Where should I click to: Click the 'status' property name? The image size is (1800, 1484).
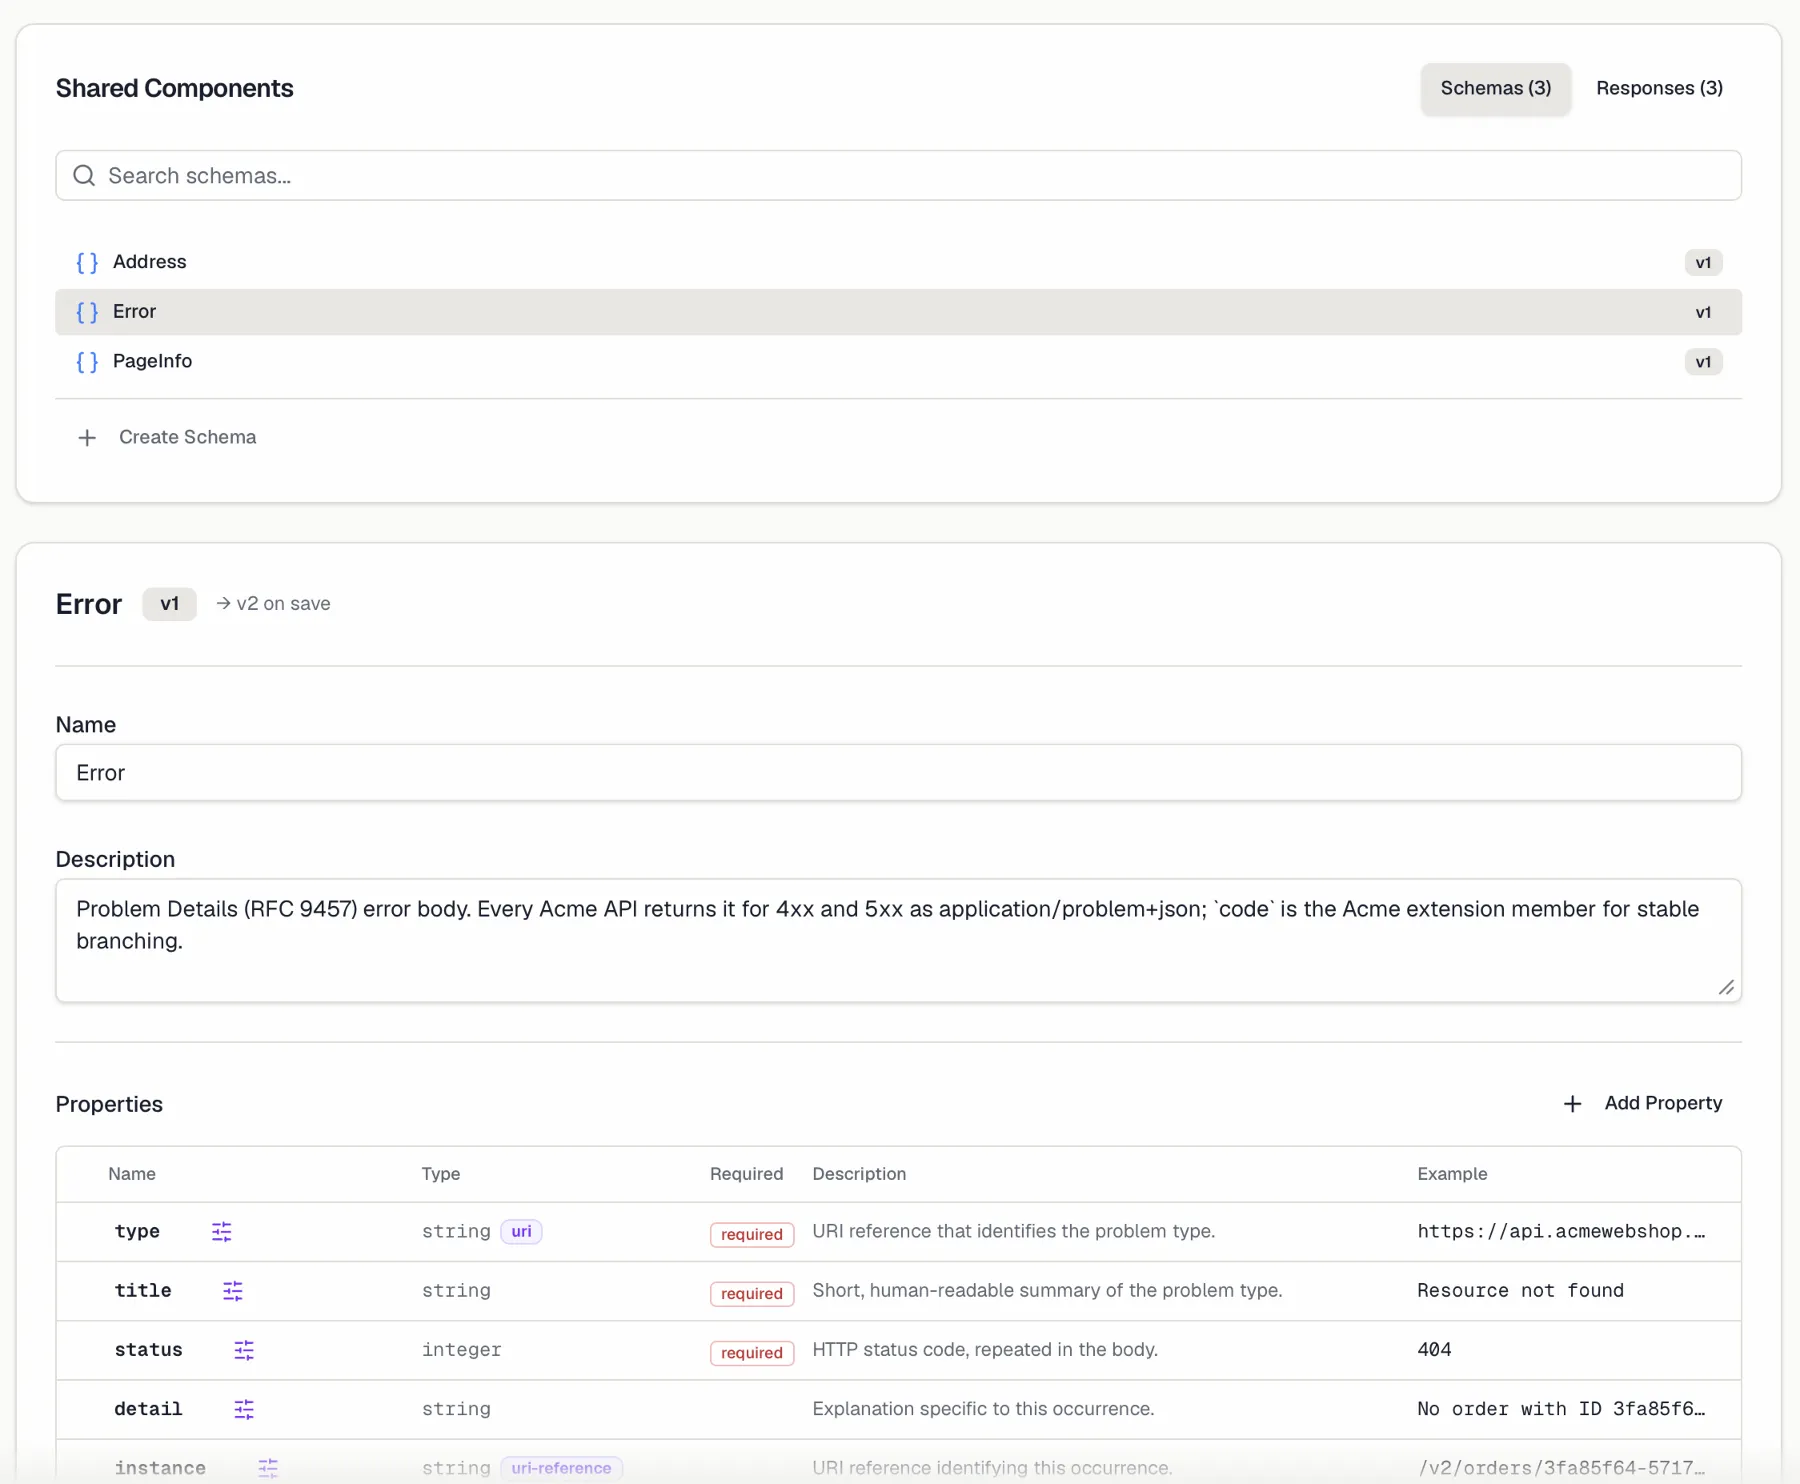(x=148, y=1350)
